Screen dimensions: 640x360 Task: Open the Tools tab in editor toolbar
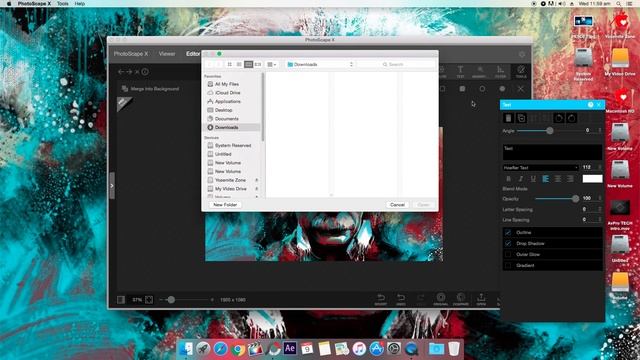521,71
